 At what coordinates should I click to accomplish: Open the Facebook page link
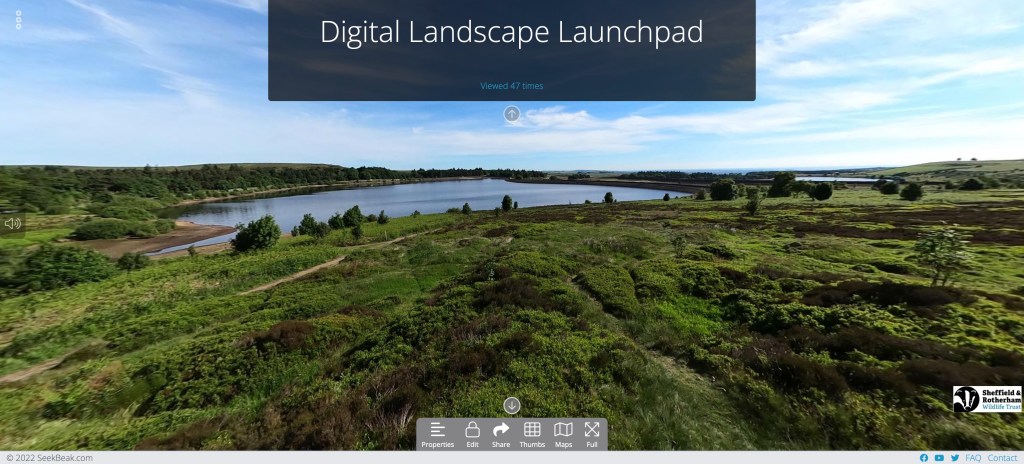pyautogui.click(x=923, y=458)
